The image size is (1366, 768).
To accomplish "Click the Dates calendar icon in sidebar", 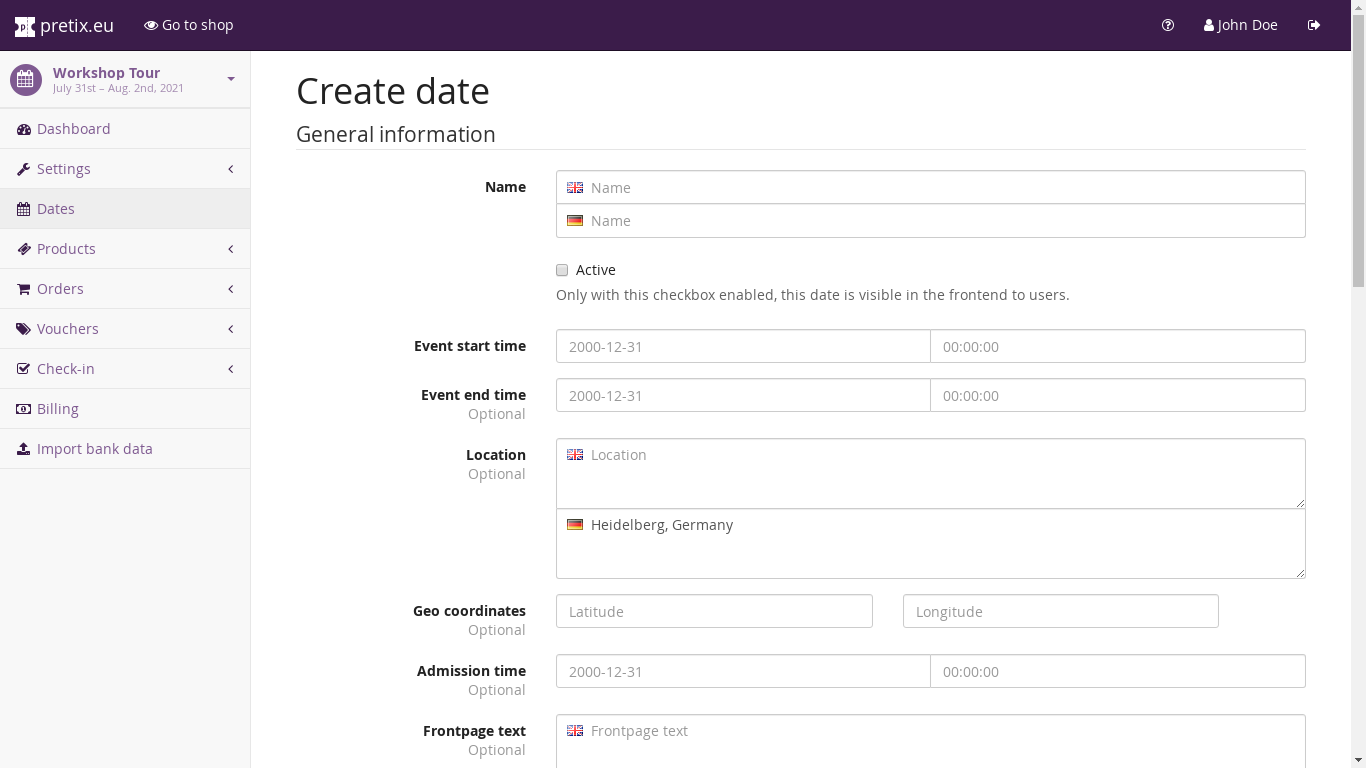I will (x=24, y=209).
